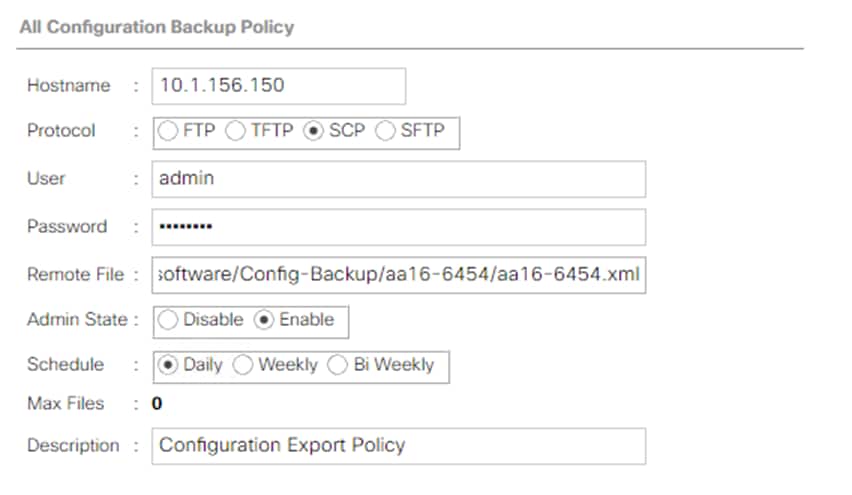Image resolution: width=852 pixels, height=495 pixels.
Task: Click the Admin State label
Action: [77, 321]
